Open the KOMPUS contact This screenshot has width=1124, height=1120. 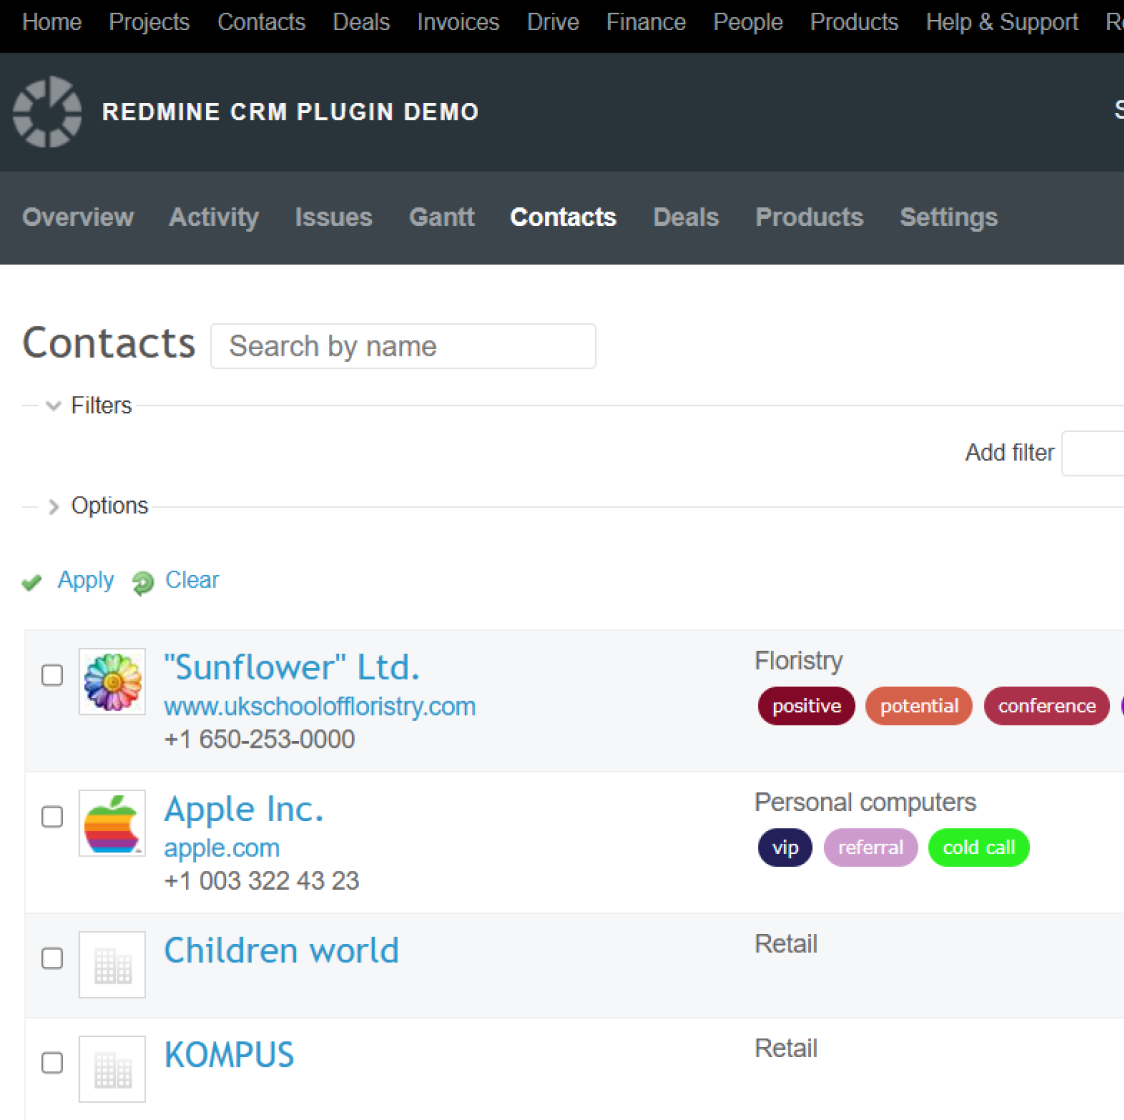[229, 1054]
